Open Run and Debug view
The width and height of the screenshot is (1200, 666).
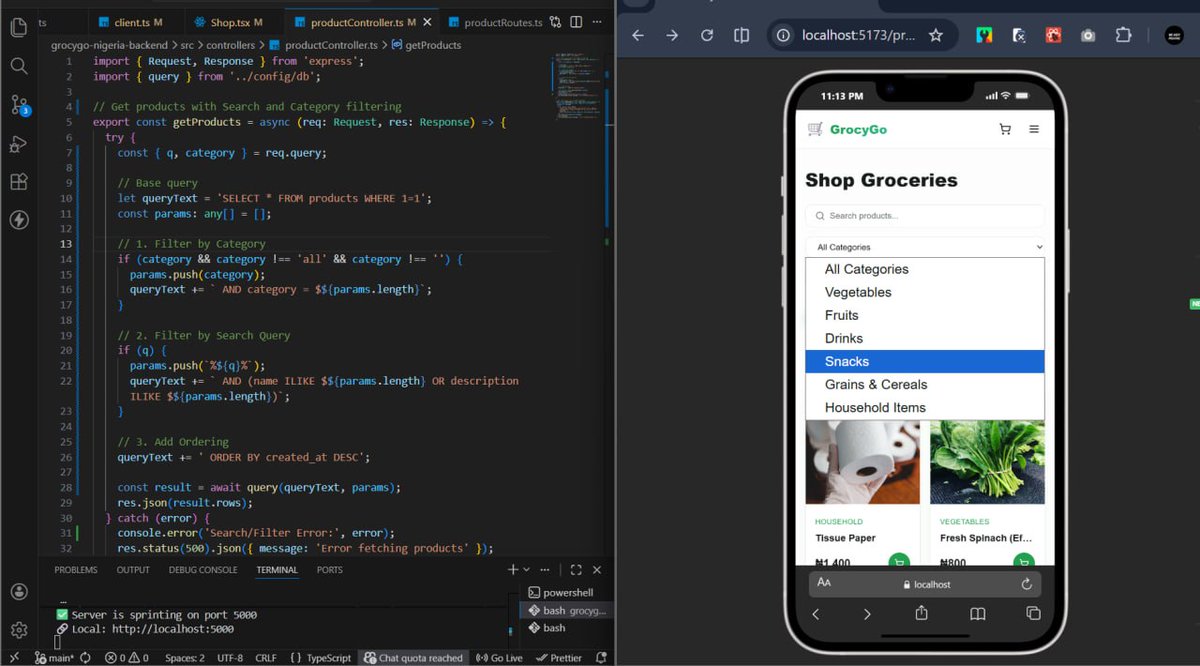[18, 144]
